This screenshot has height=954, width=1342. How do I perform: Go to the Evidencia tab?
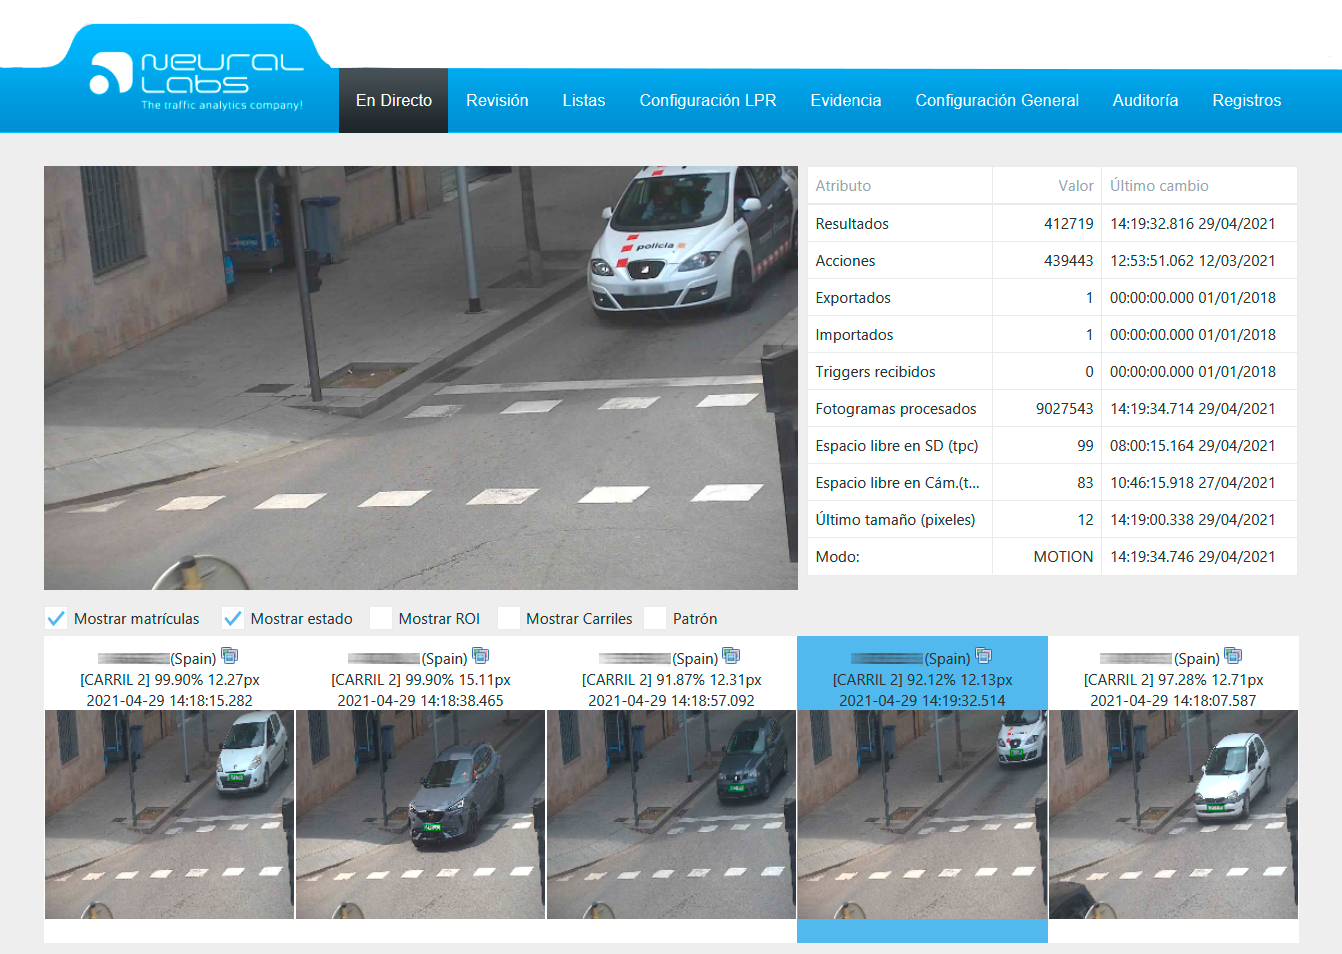(x=846, y=100)
